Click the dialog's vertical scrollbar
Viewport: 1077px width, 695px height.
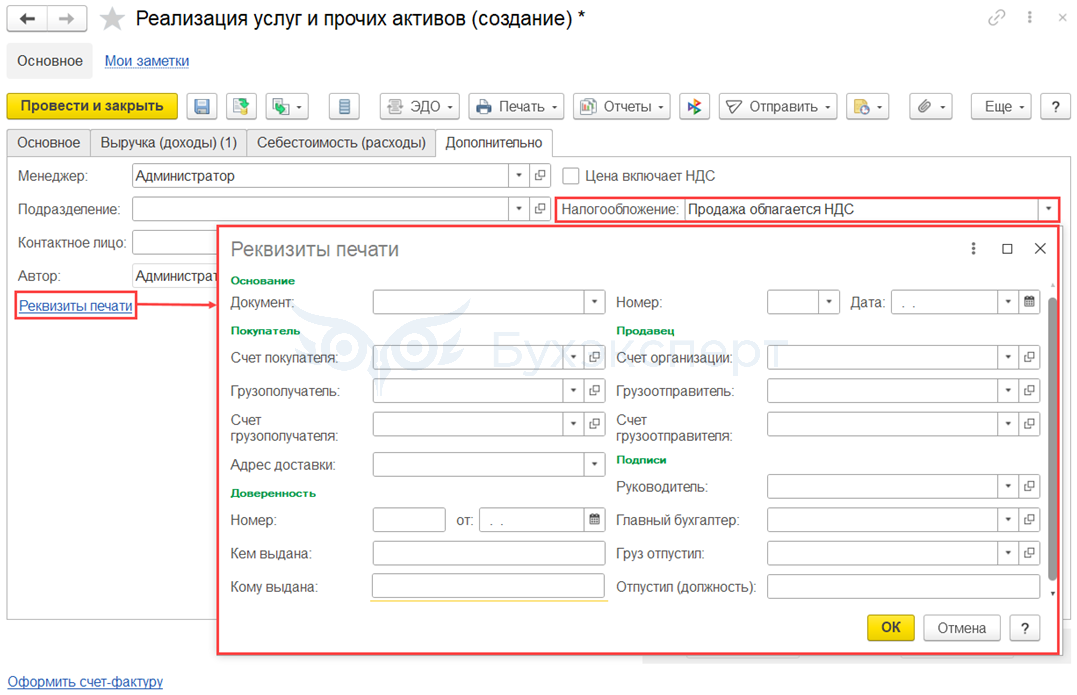[x=1052, y=440]
